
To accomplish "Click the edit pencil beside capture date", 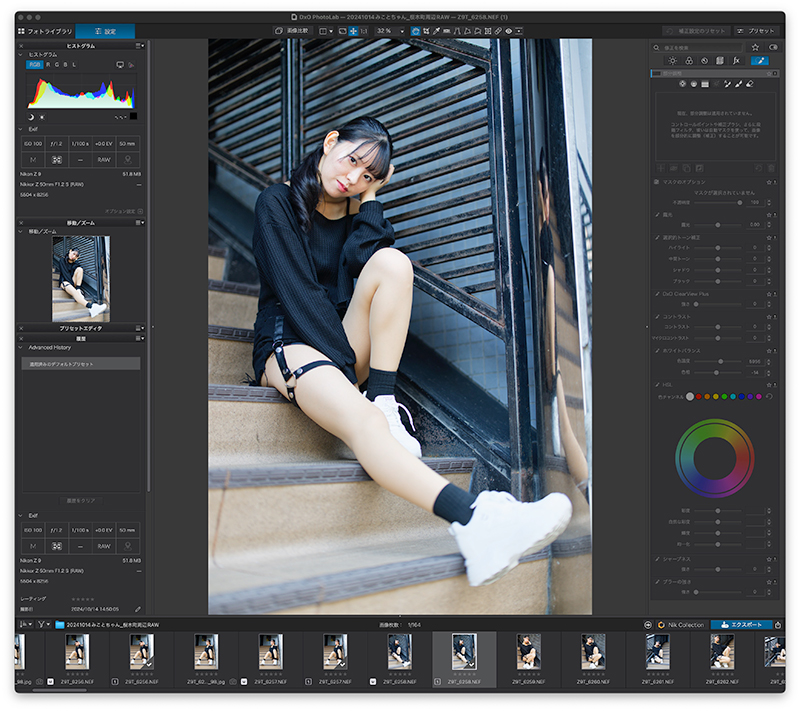I will [138, 610].
